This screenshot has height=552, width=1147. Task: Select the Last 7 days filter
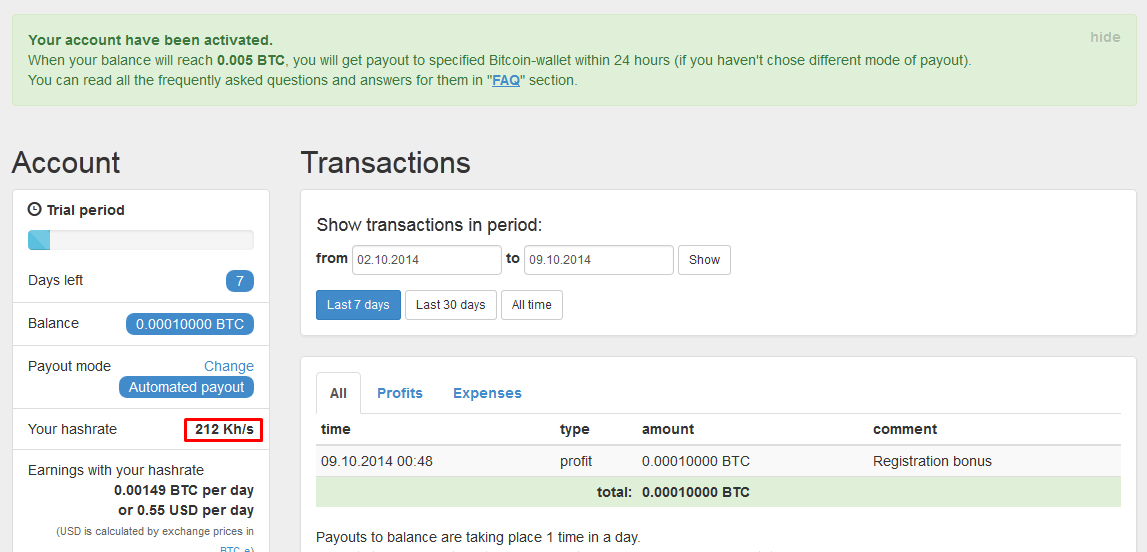click(x=358, y=305)
